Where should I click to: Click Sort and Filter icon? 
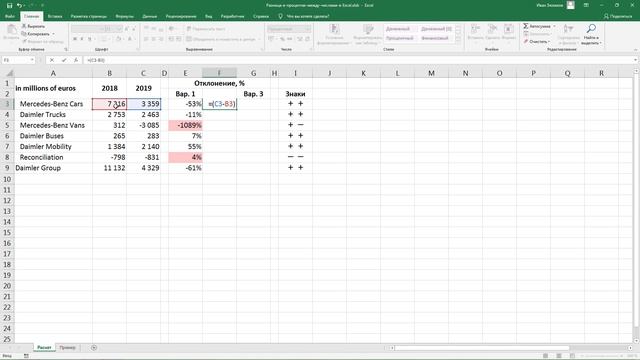pyautogui.click(x=568, y=29)
